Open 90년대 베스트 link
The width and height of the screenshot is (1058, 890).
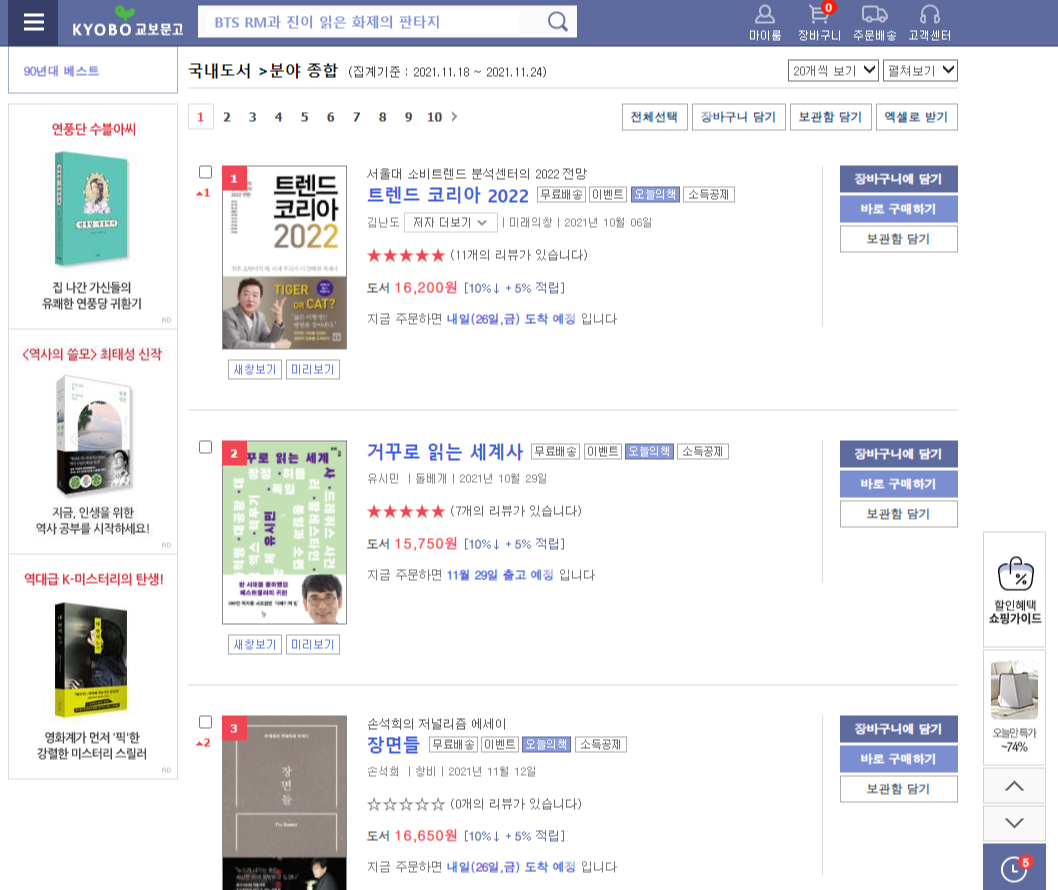tap(61, 71)
